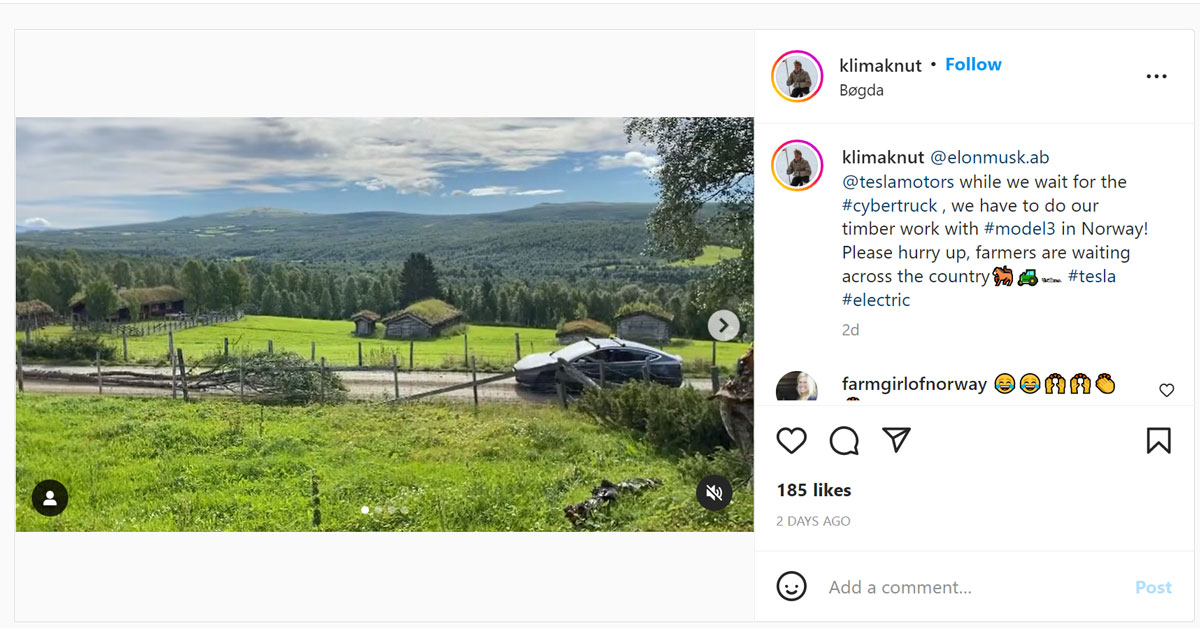1200x628 pixels.
Task: Open farmgirlofnorway's profile avatar
Action: pos(796,389)
